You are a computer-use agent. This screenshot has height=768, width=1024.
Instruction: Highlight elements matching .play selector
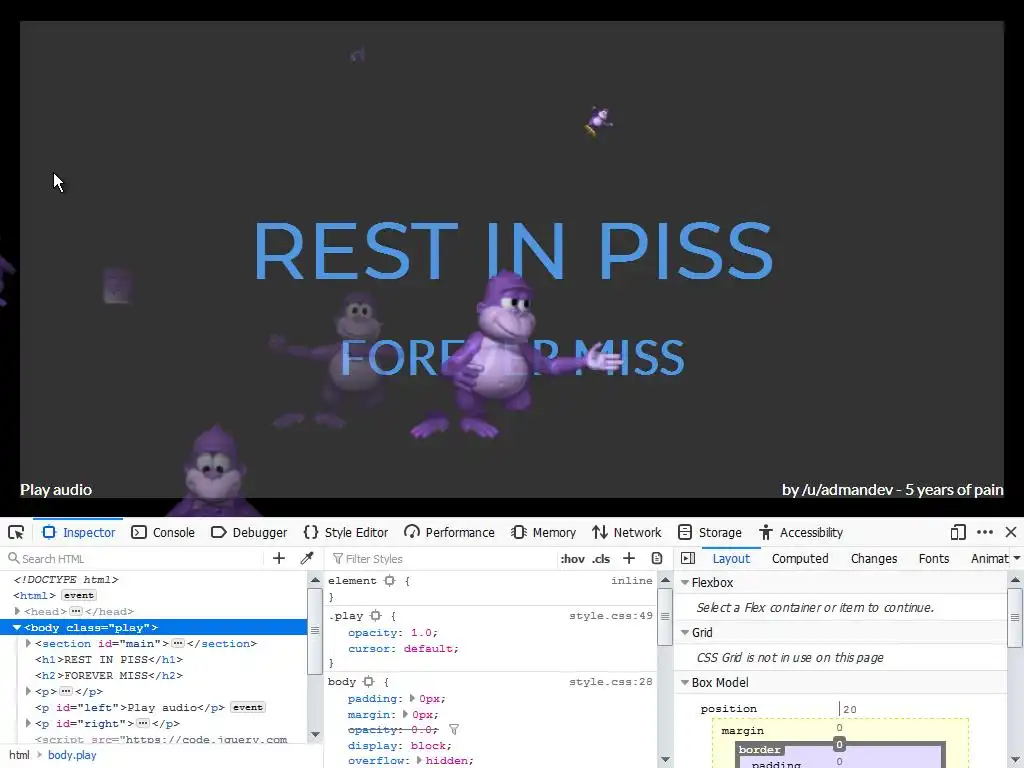376,616
